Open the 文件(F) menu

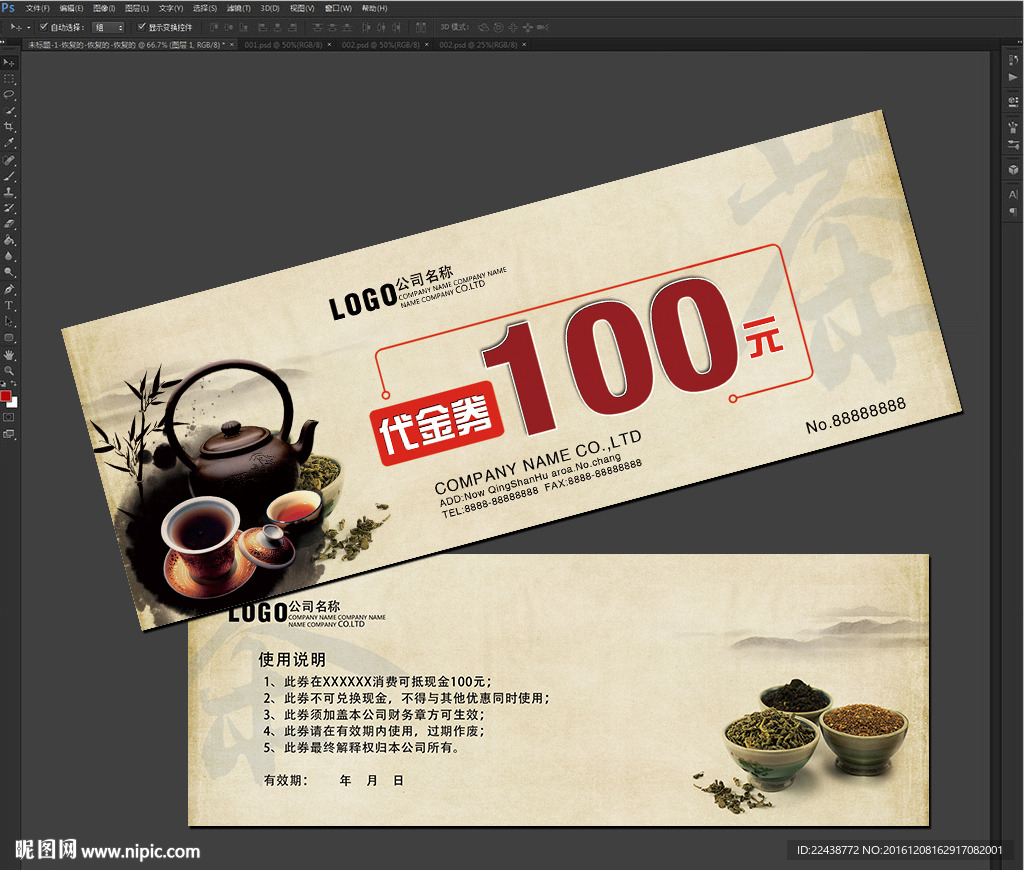pyautogui.click(x=38, y=8)
